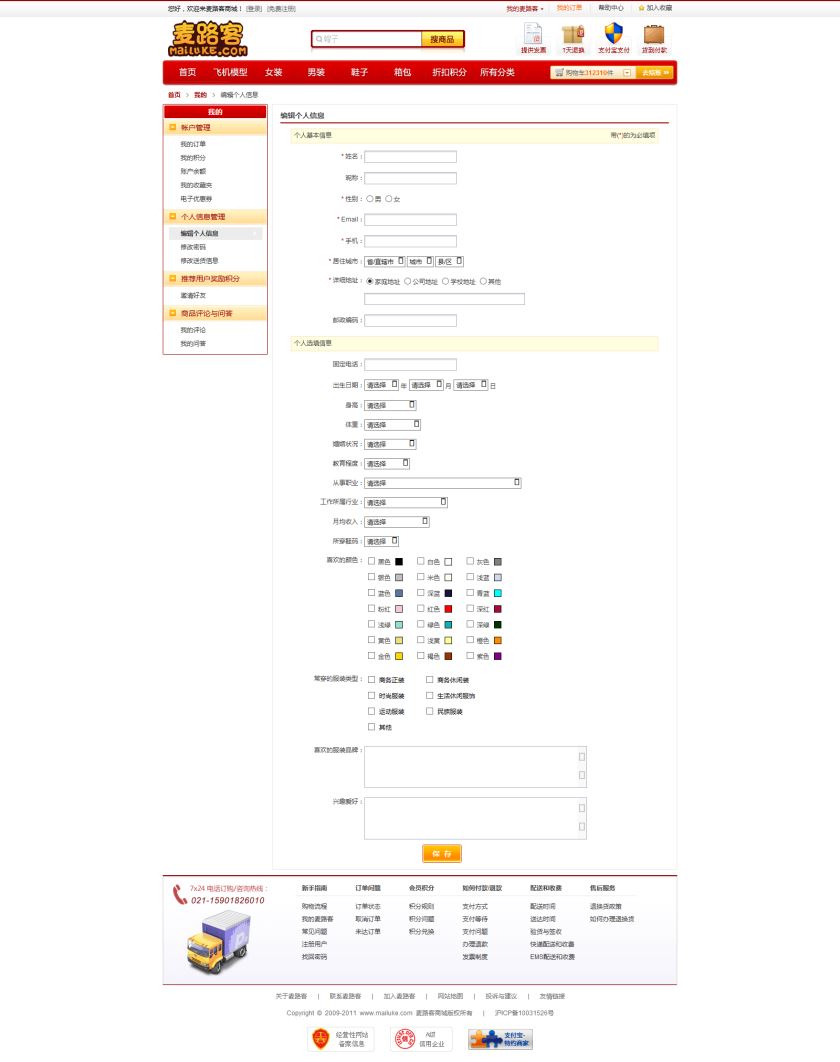
Task: Open 修改密码 in the sidebar
Action: click(193, 247)
